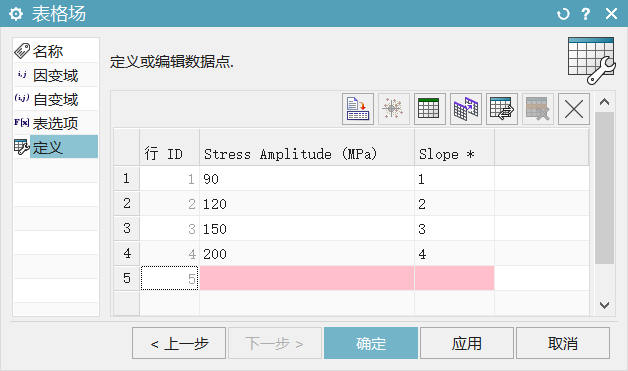The width and height of the screenshot is (628, 371).
Task: Click the slope cell in the 150 row
Action: coord(455,228)
